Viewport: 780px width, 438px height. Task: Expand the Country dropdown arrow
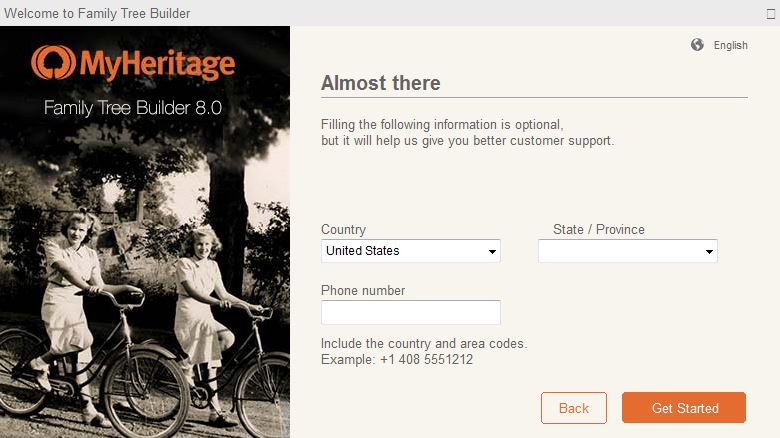[492, 252]
